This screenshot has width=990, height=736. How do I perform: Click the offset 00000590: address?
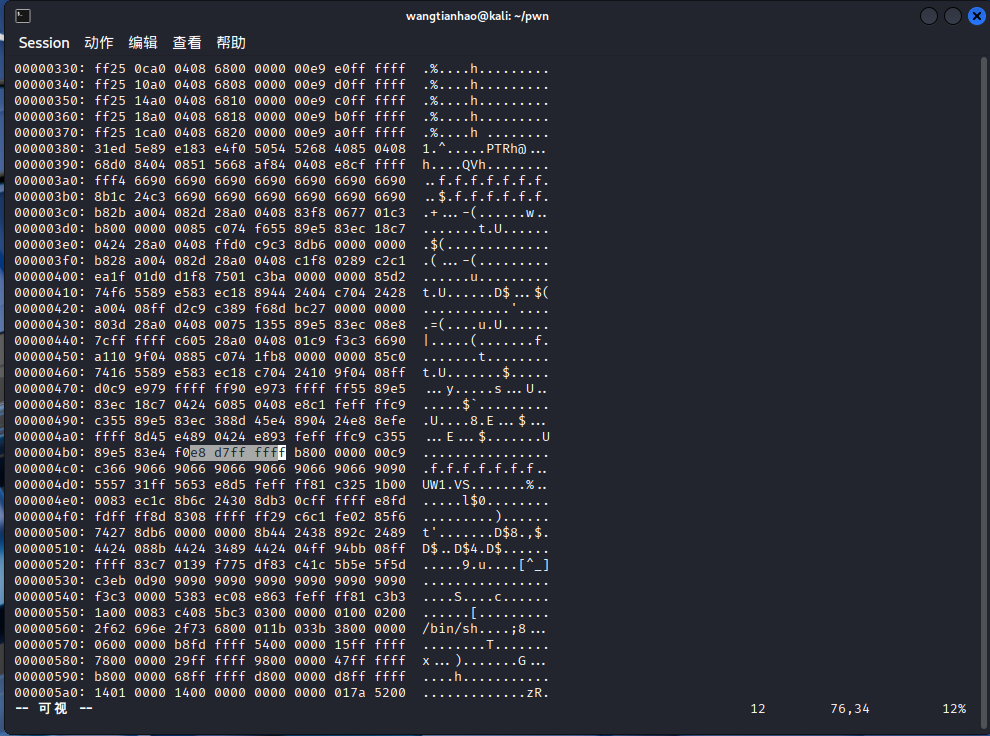50,677
